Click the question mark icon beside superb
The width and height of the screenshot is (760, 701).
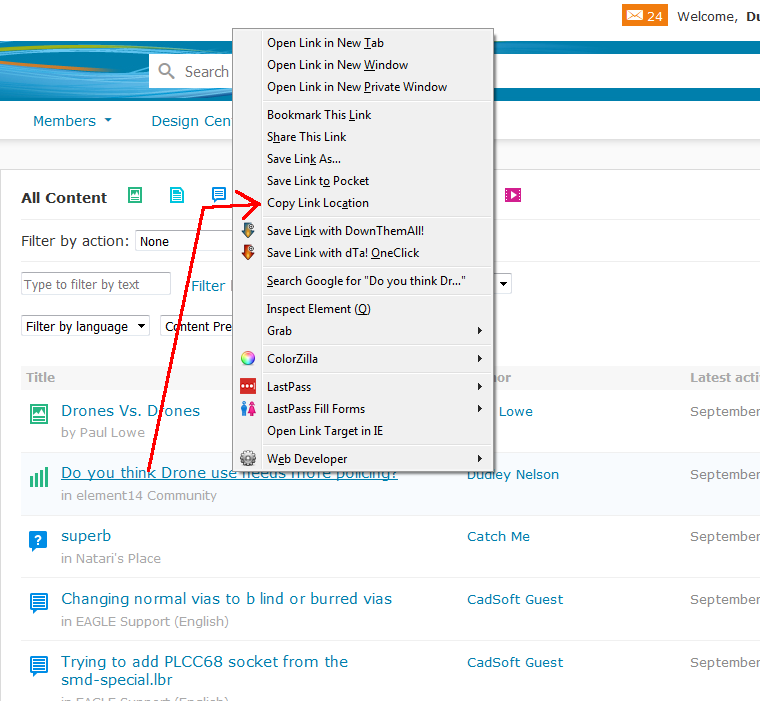click(38, 540)
